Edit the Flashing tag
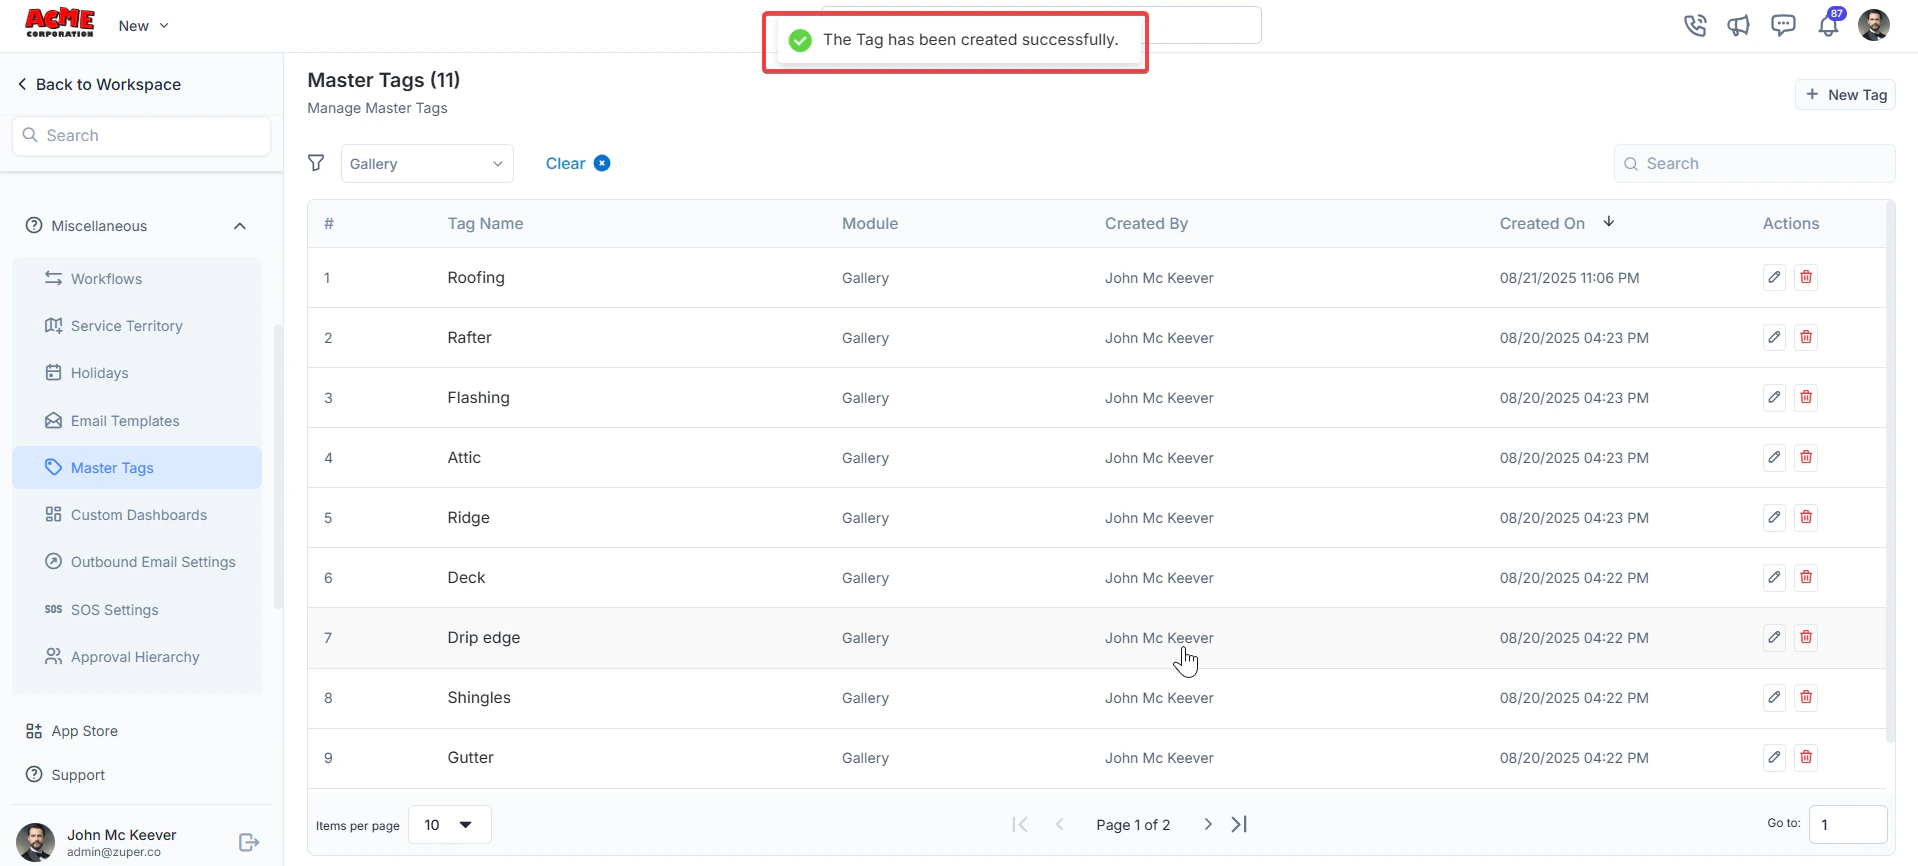1918x866 pixels. (x=1774, y=397)
